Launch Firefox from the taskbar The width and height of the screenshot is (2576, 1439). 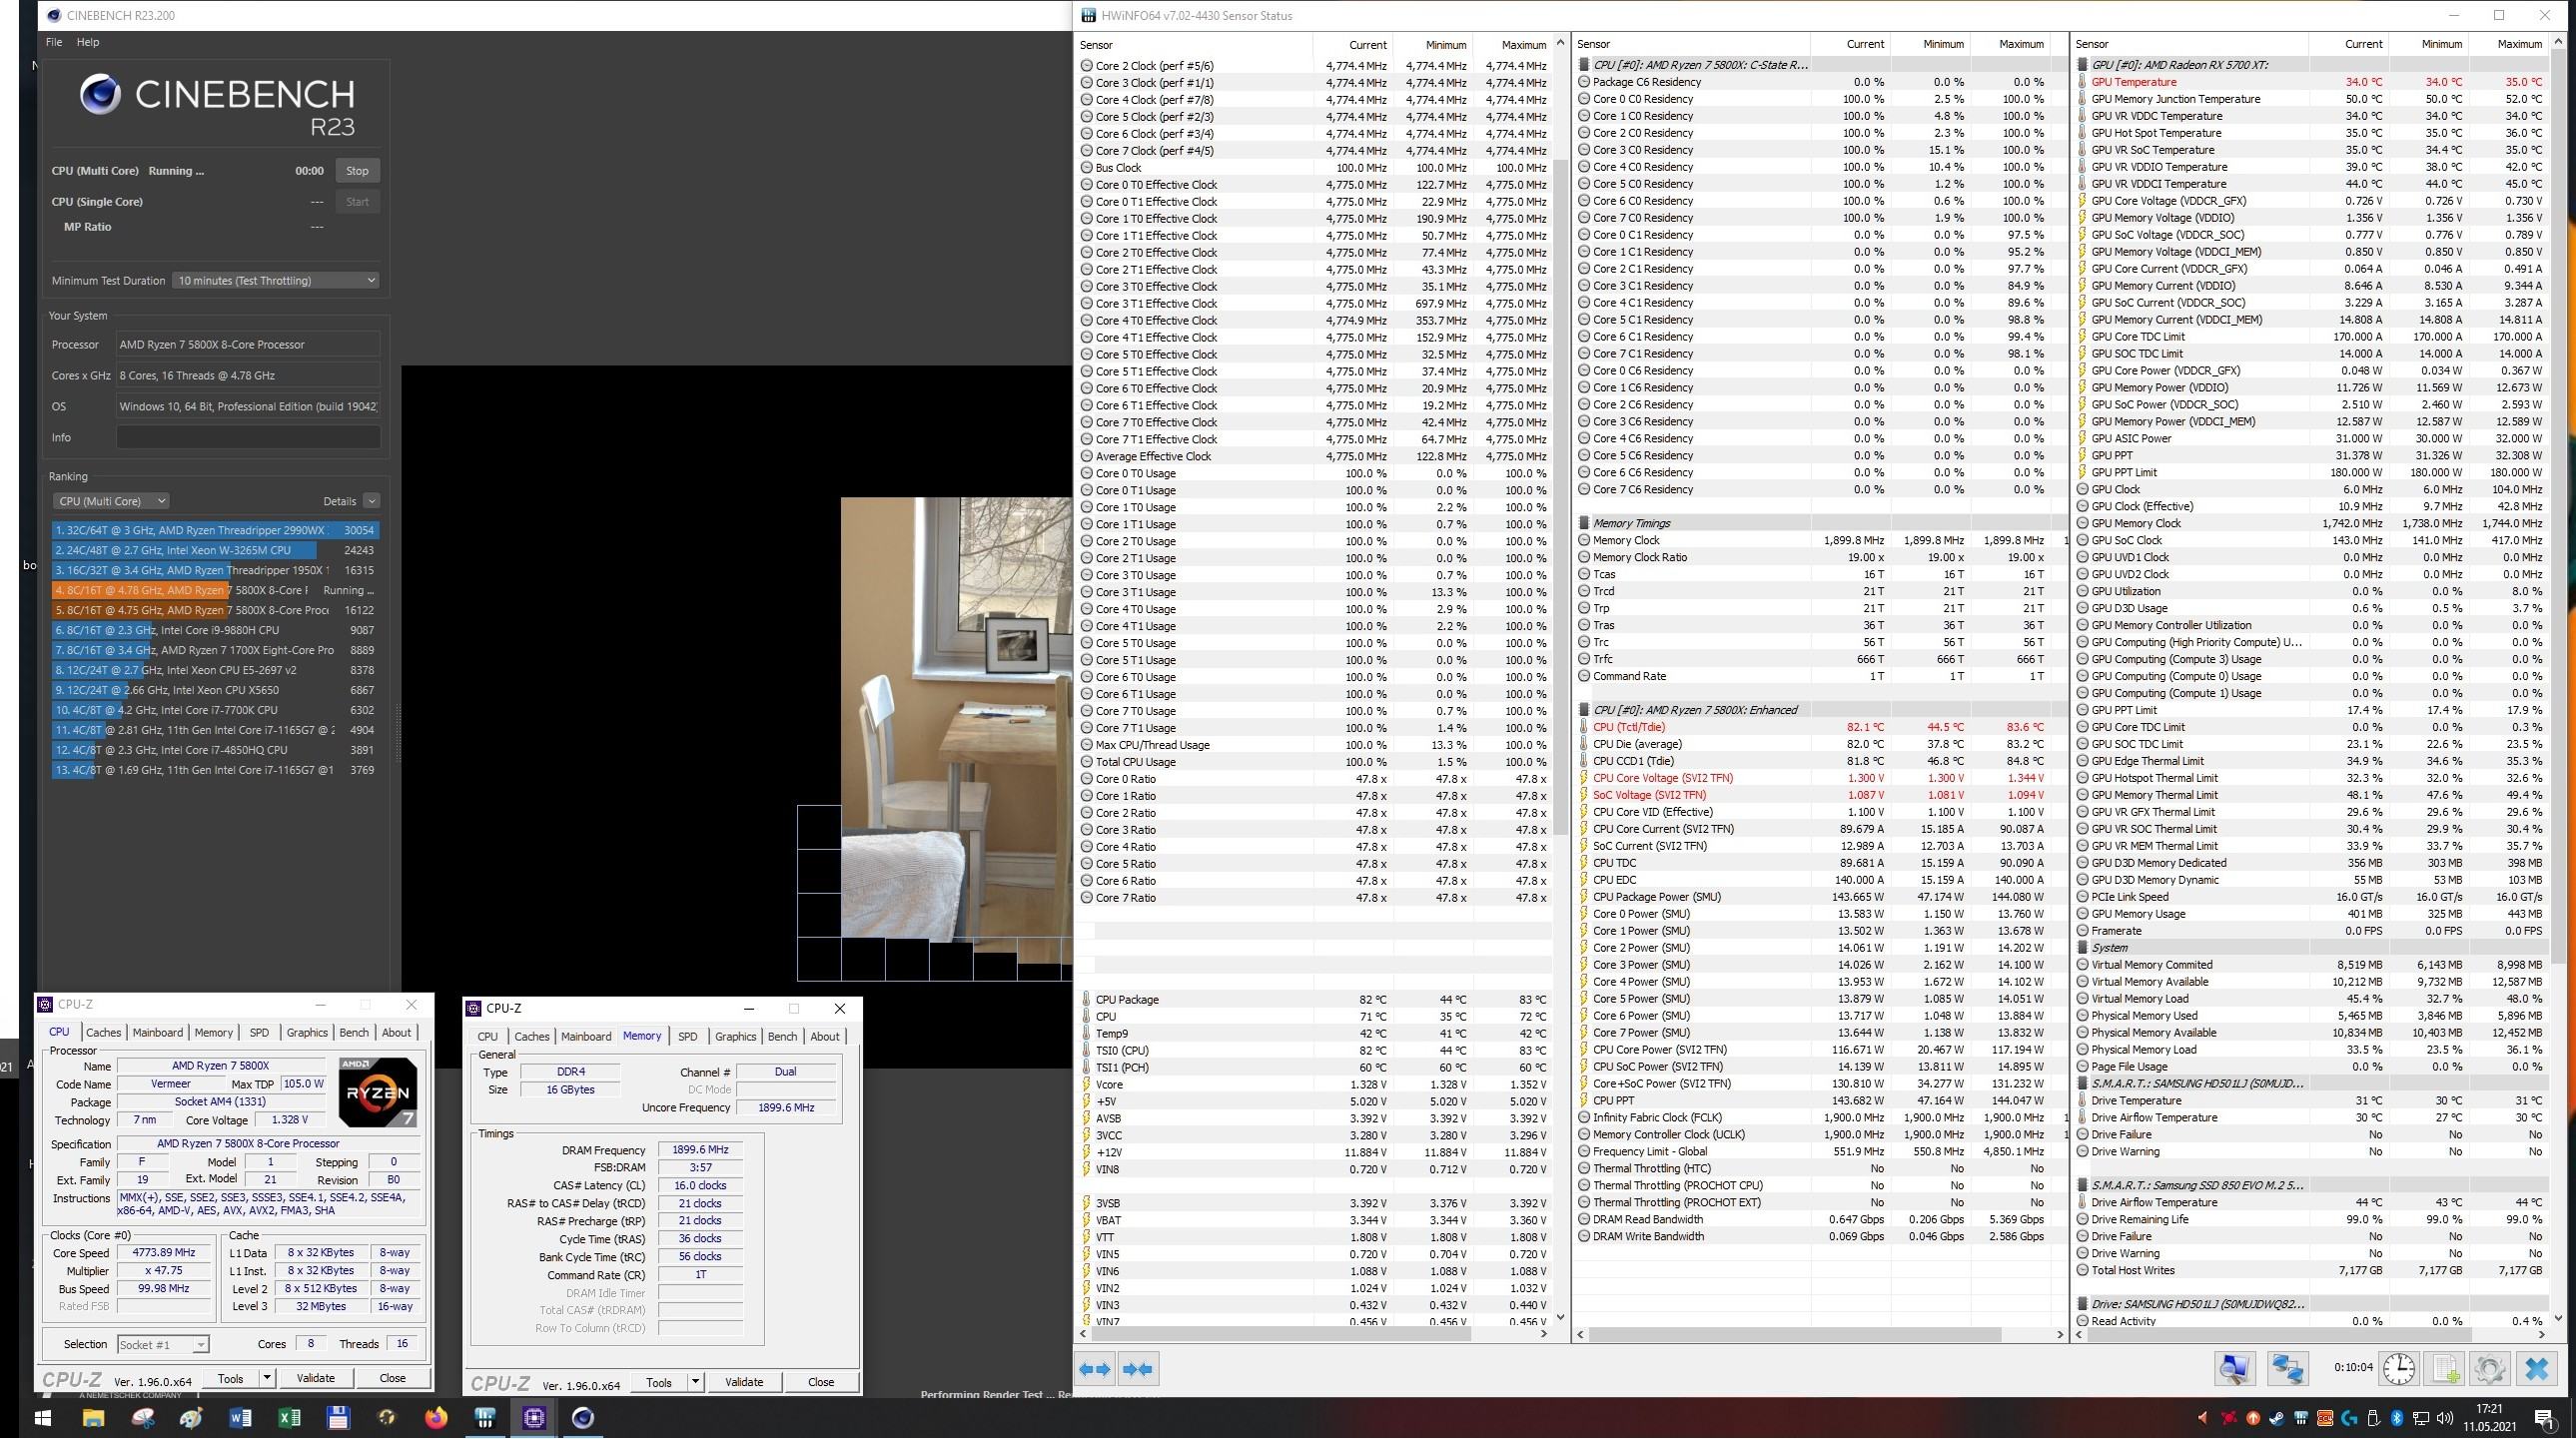point(436,1418)
